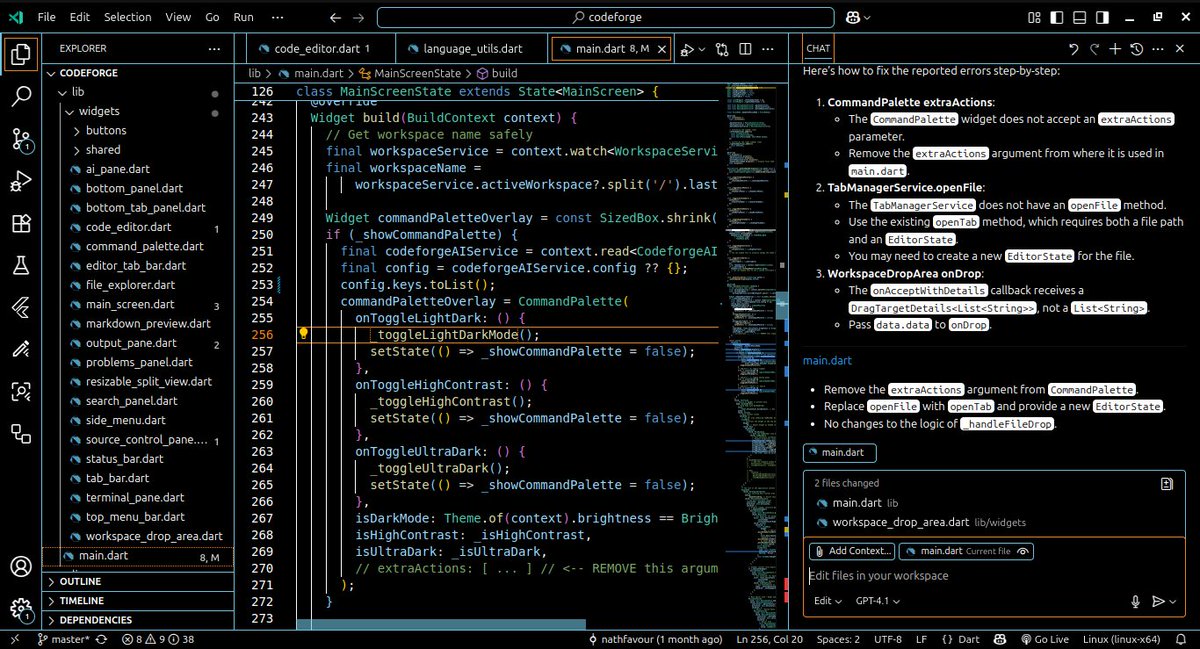Open the Manage gear icon
The image size is (1200, 649).
click(x=21, y=609)
